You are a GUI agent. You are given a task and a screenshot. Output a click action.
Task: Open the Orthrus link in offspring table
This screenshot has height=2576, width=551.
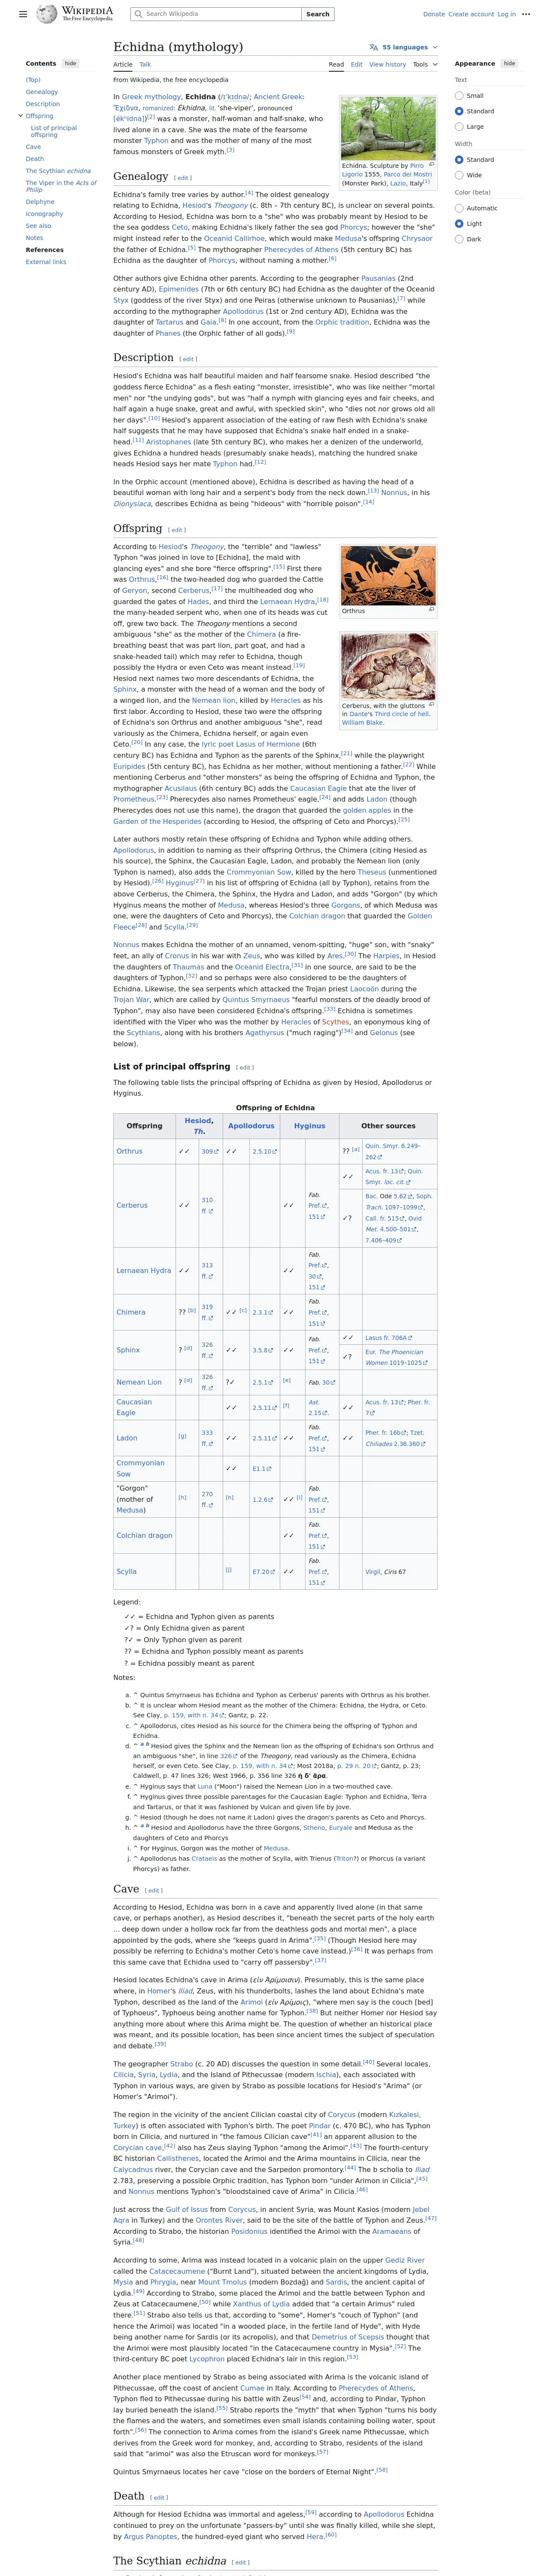click(x=129, y=1151)
